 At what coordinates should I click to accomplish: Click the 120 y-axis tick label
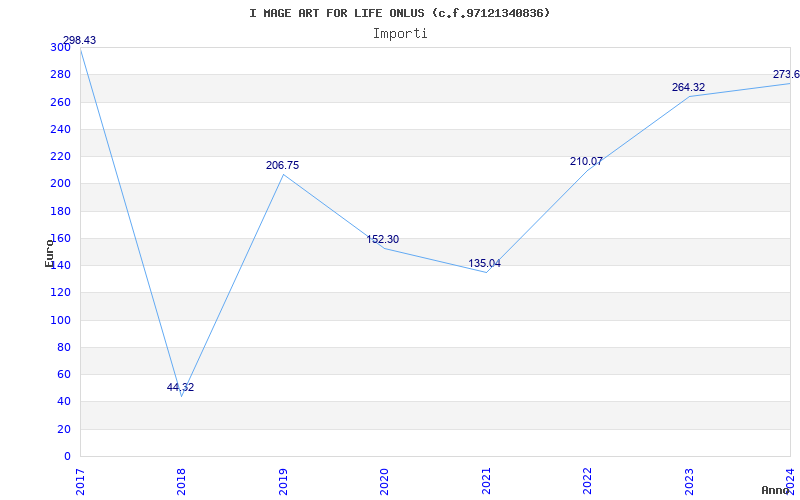60,293
